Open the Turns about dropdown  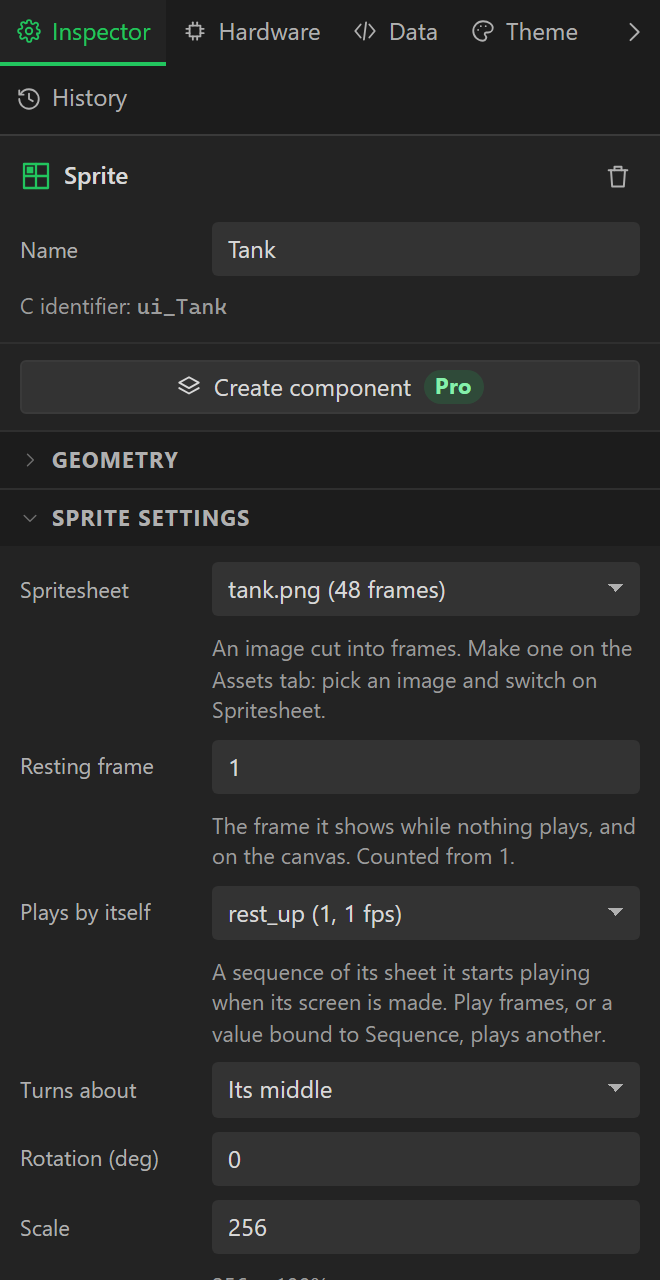426,1089
